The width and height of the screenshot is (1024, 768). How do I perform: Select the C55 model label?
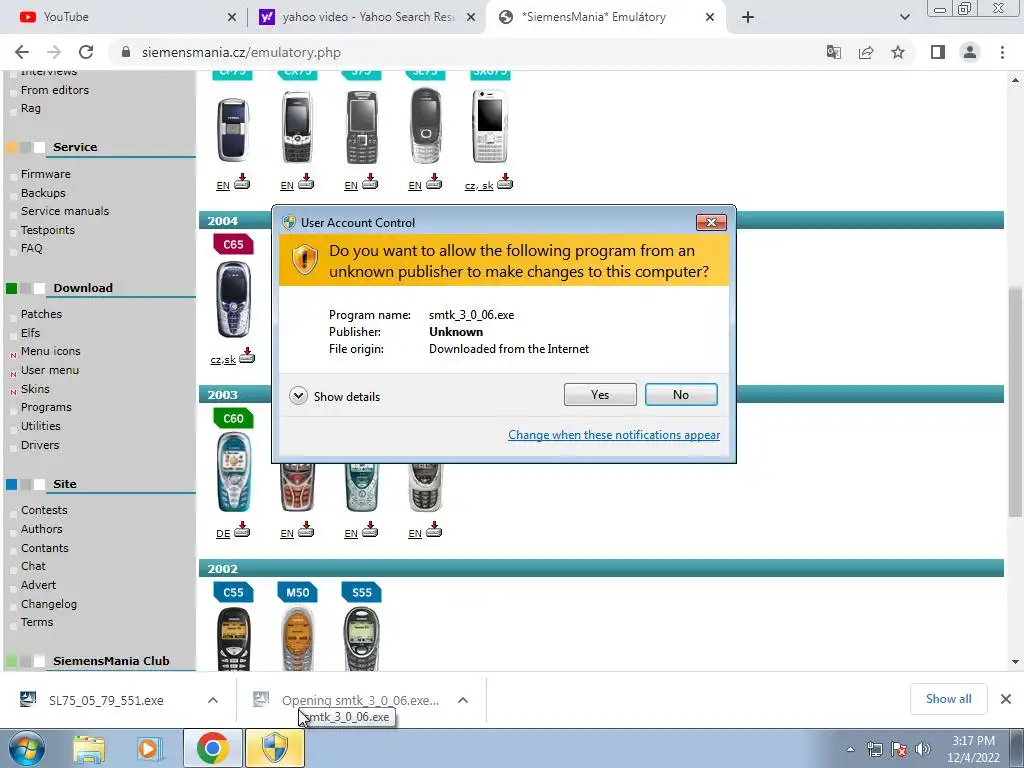233,592
